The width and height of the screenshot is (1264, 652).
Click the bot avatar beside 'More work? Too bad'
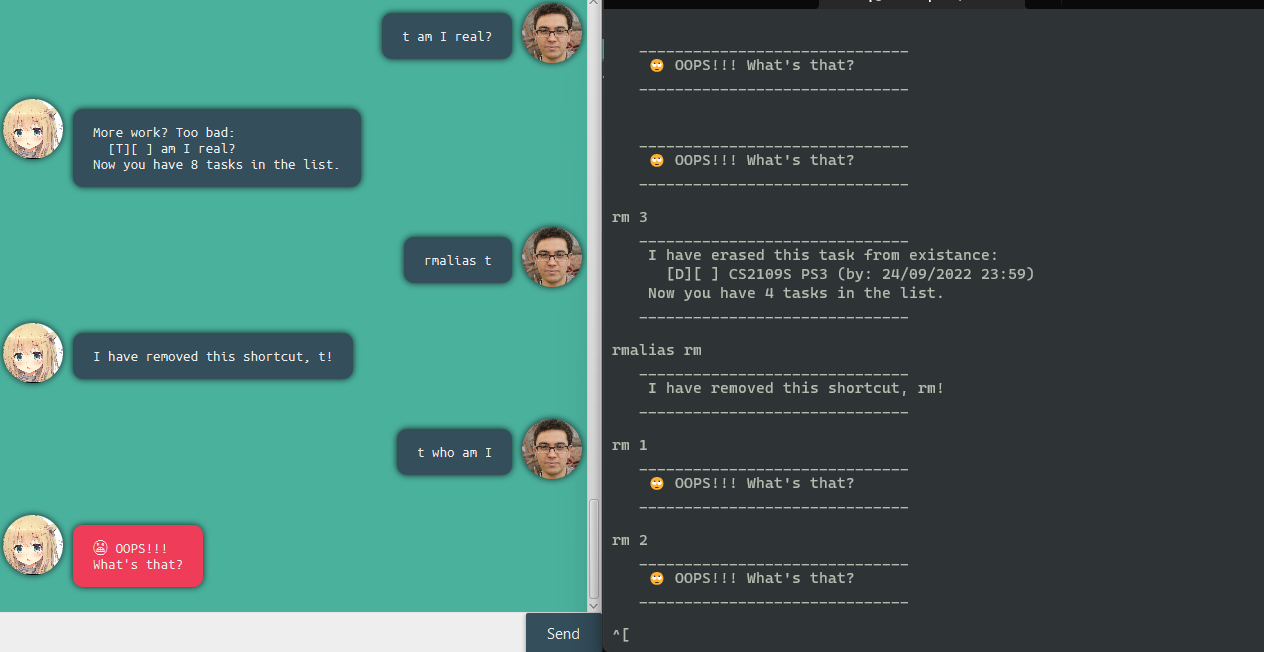(33, 129)
